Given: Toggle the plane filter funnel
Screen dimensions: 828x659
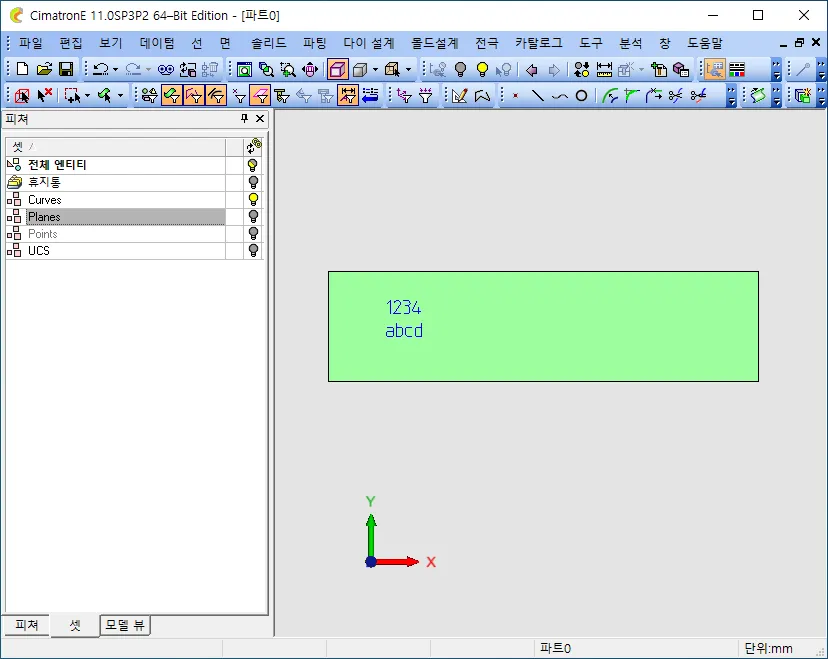Looking at the screenshot, I should point(260,96).
